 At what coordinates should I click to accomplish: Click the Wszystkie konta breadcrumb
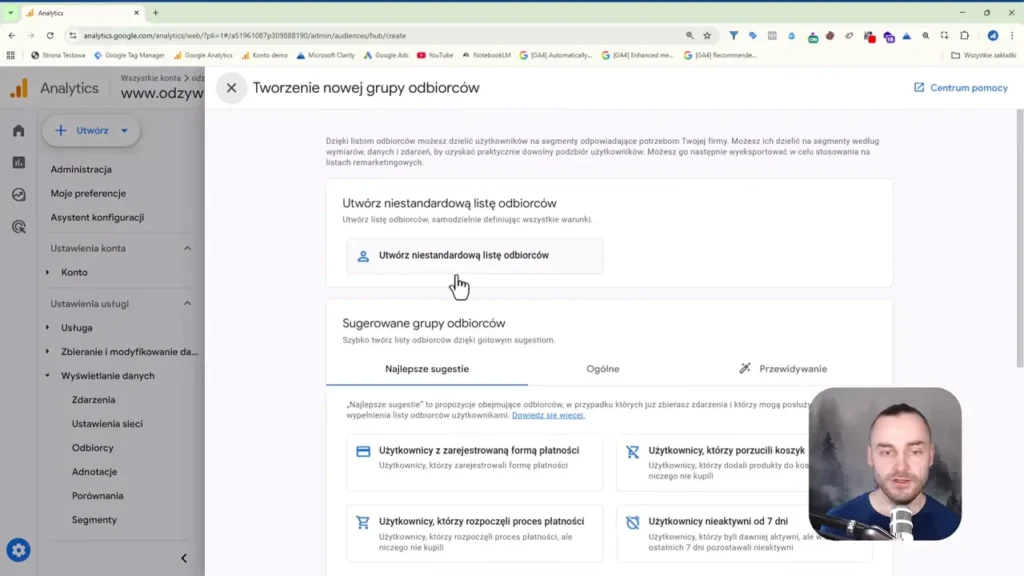(x=150, y=78)
